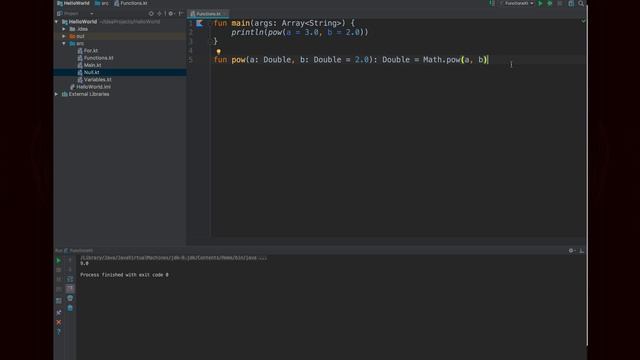
Task: Click the println call on line 2
Action: [x=248, y=32]
